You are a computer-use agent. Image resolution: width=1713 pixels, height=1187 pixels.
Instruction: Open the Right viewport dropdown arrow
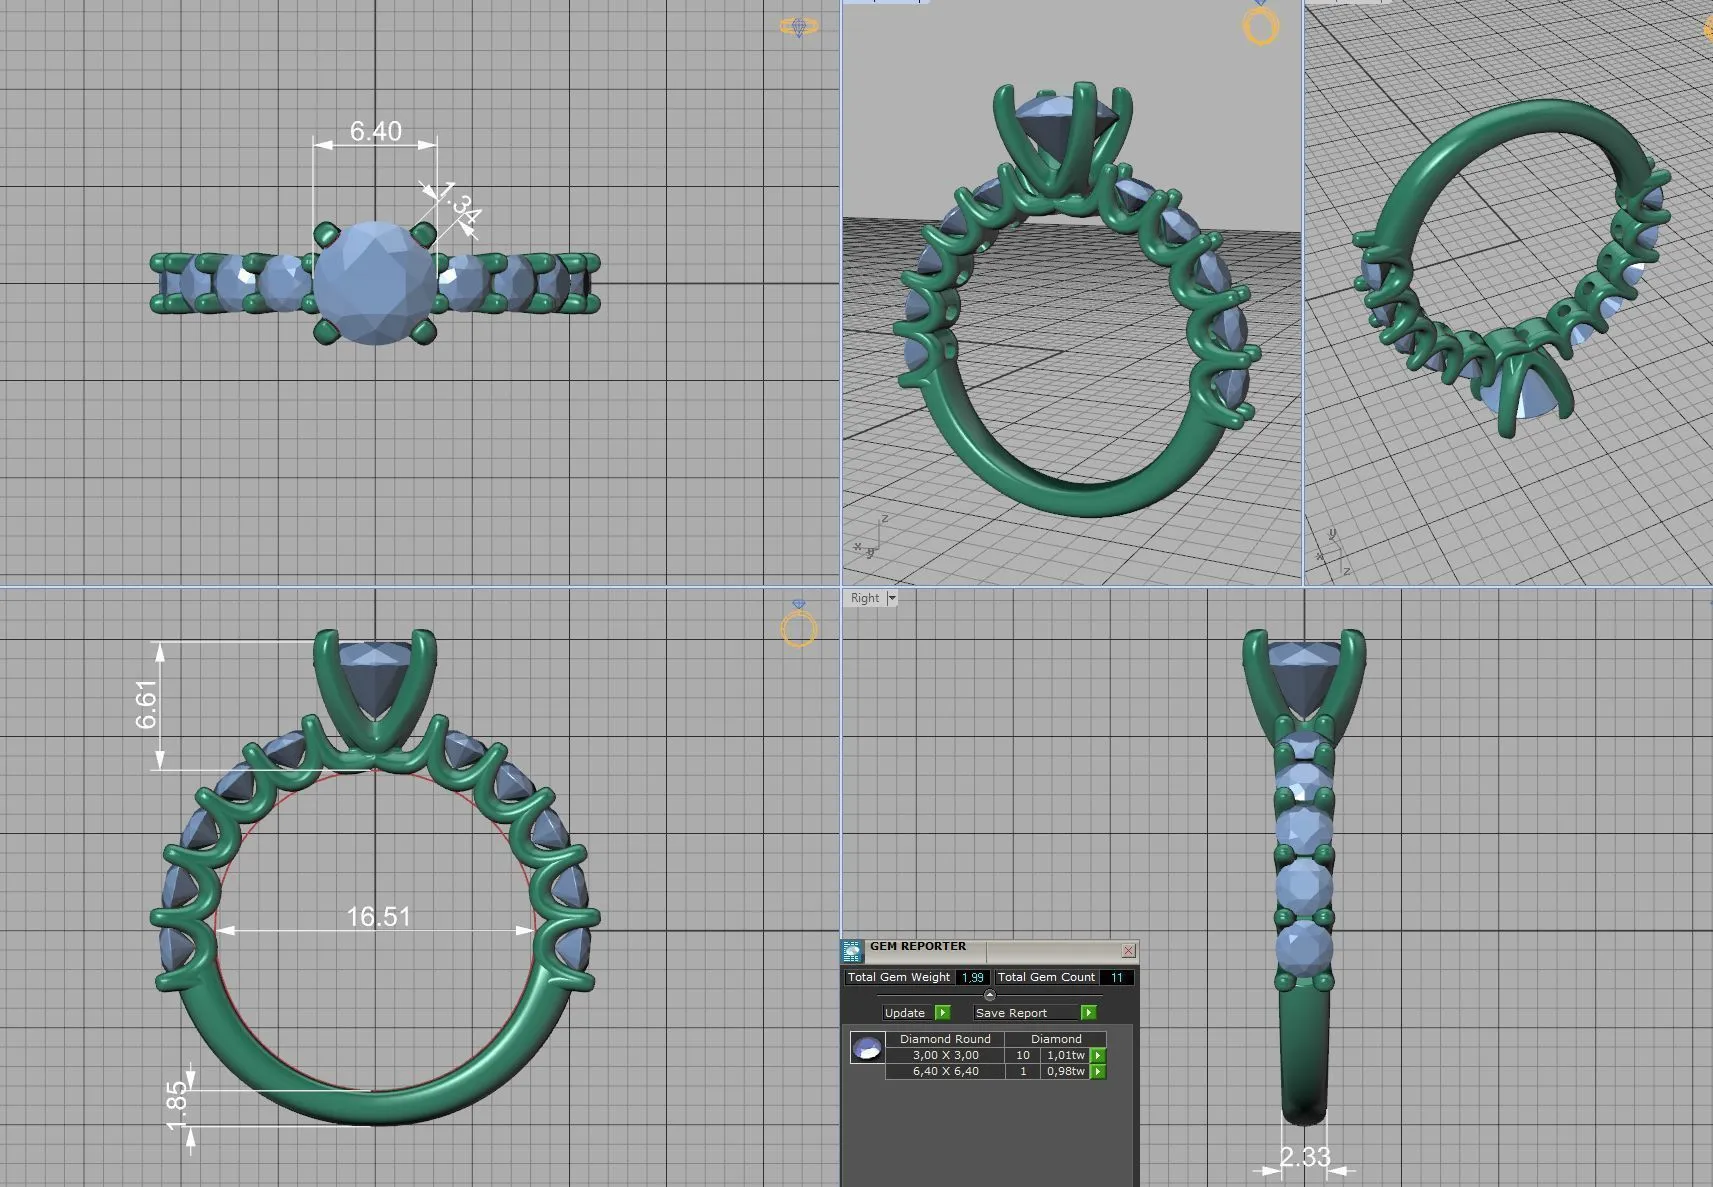click(892, 598)
